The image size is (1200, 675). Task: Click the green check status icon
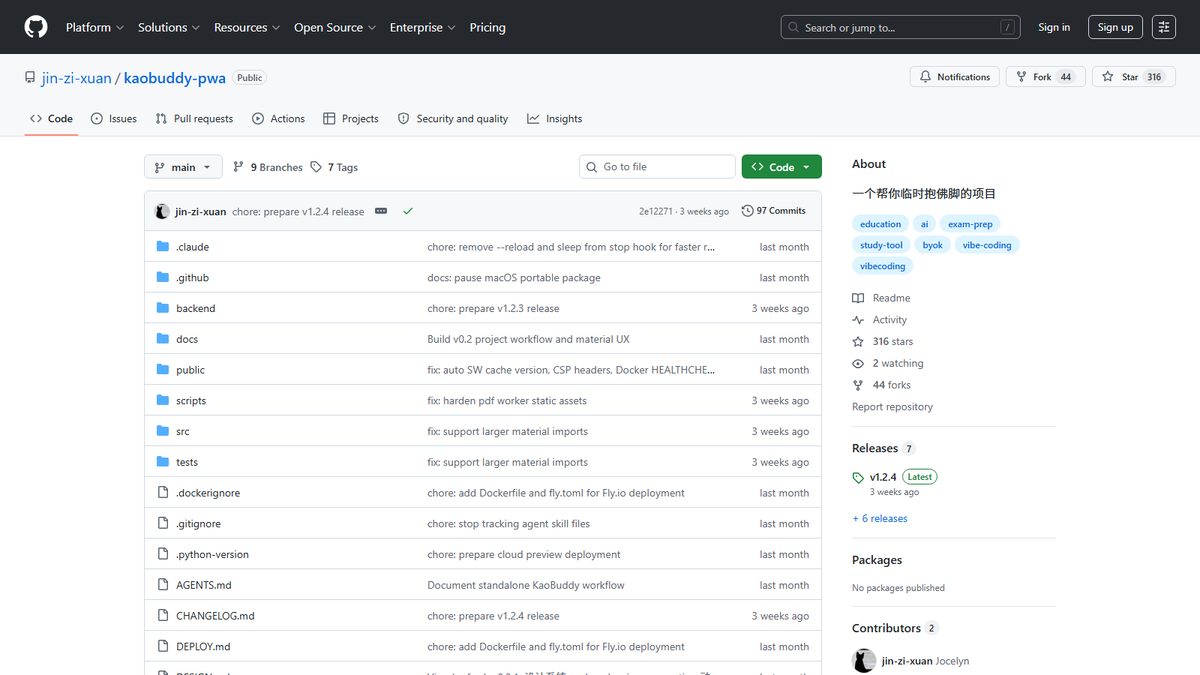click(x=408, y=211)
